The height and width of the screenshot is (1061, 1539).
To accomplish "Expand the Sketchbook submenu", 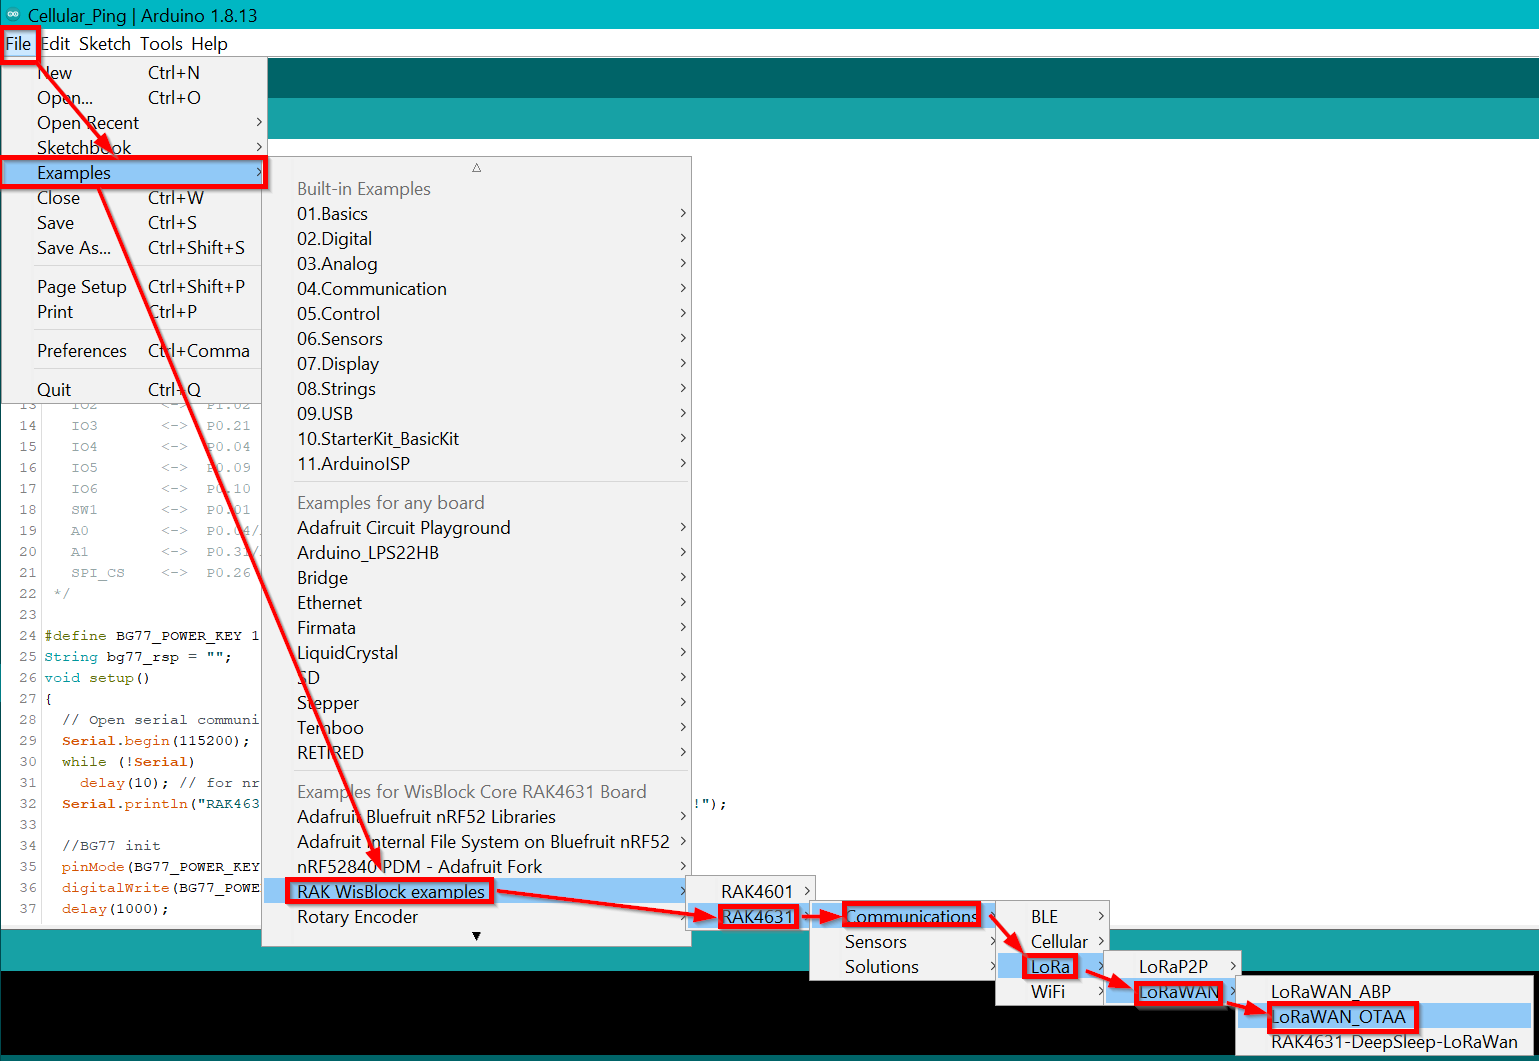I will (x=134, y=148).
